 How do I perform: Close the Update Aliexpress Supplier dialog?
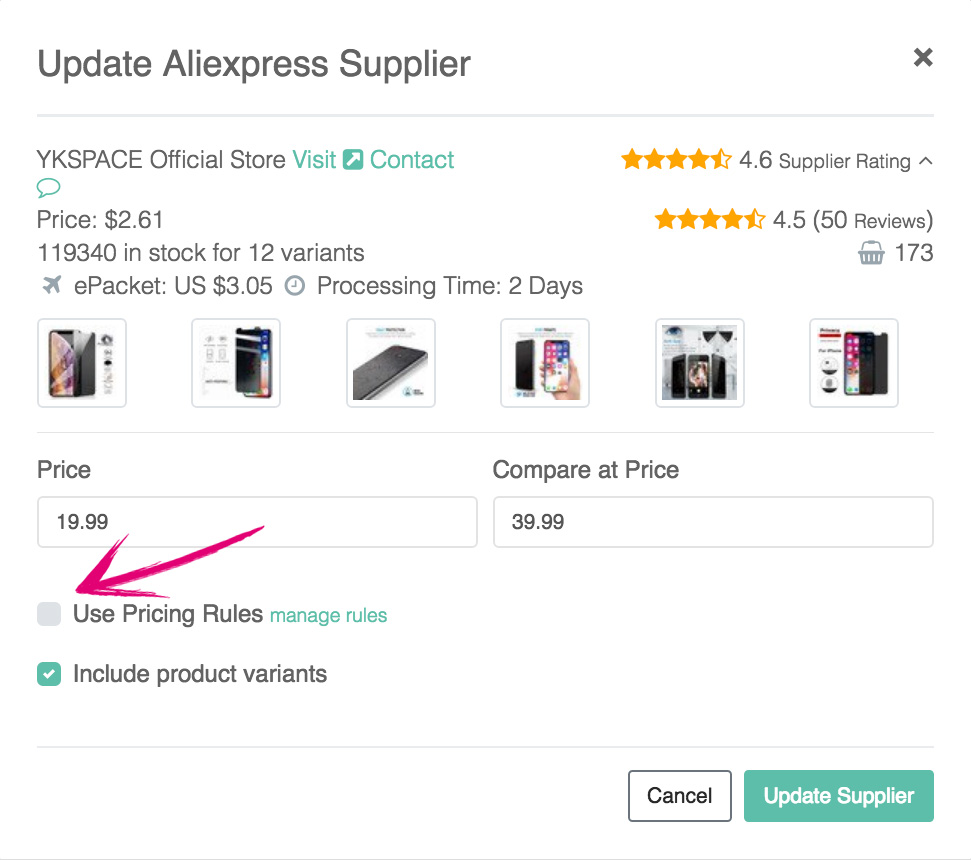[923, 58]
